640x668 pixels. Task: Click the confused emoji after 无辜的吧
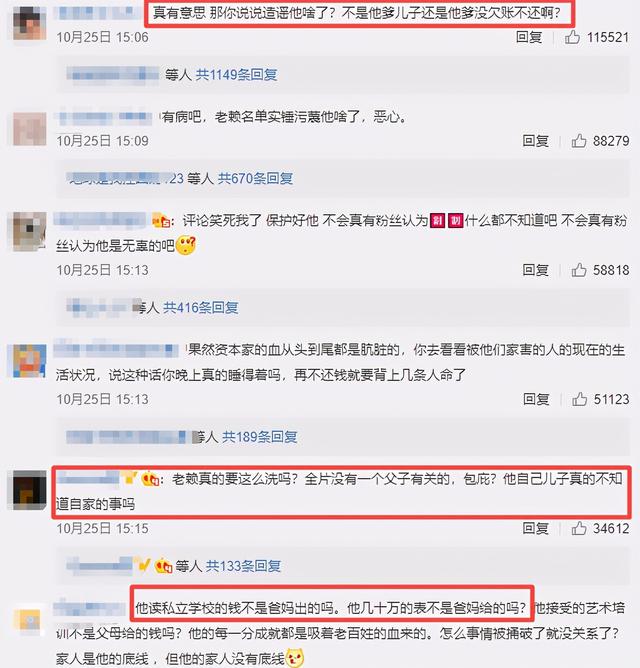click(x=185, y=245)
